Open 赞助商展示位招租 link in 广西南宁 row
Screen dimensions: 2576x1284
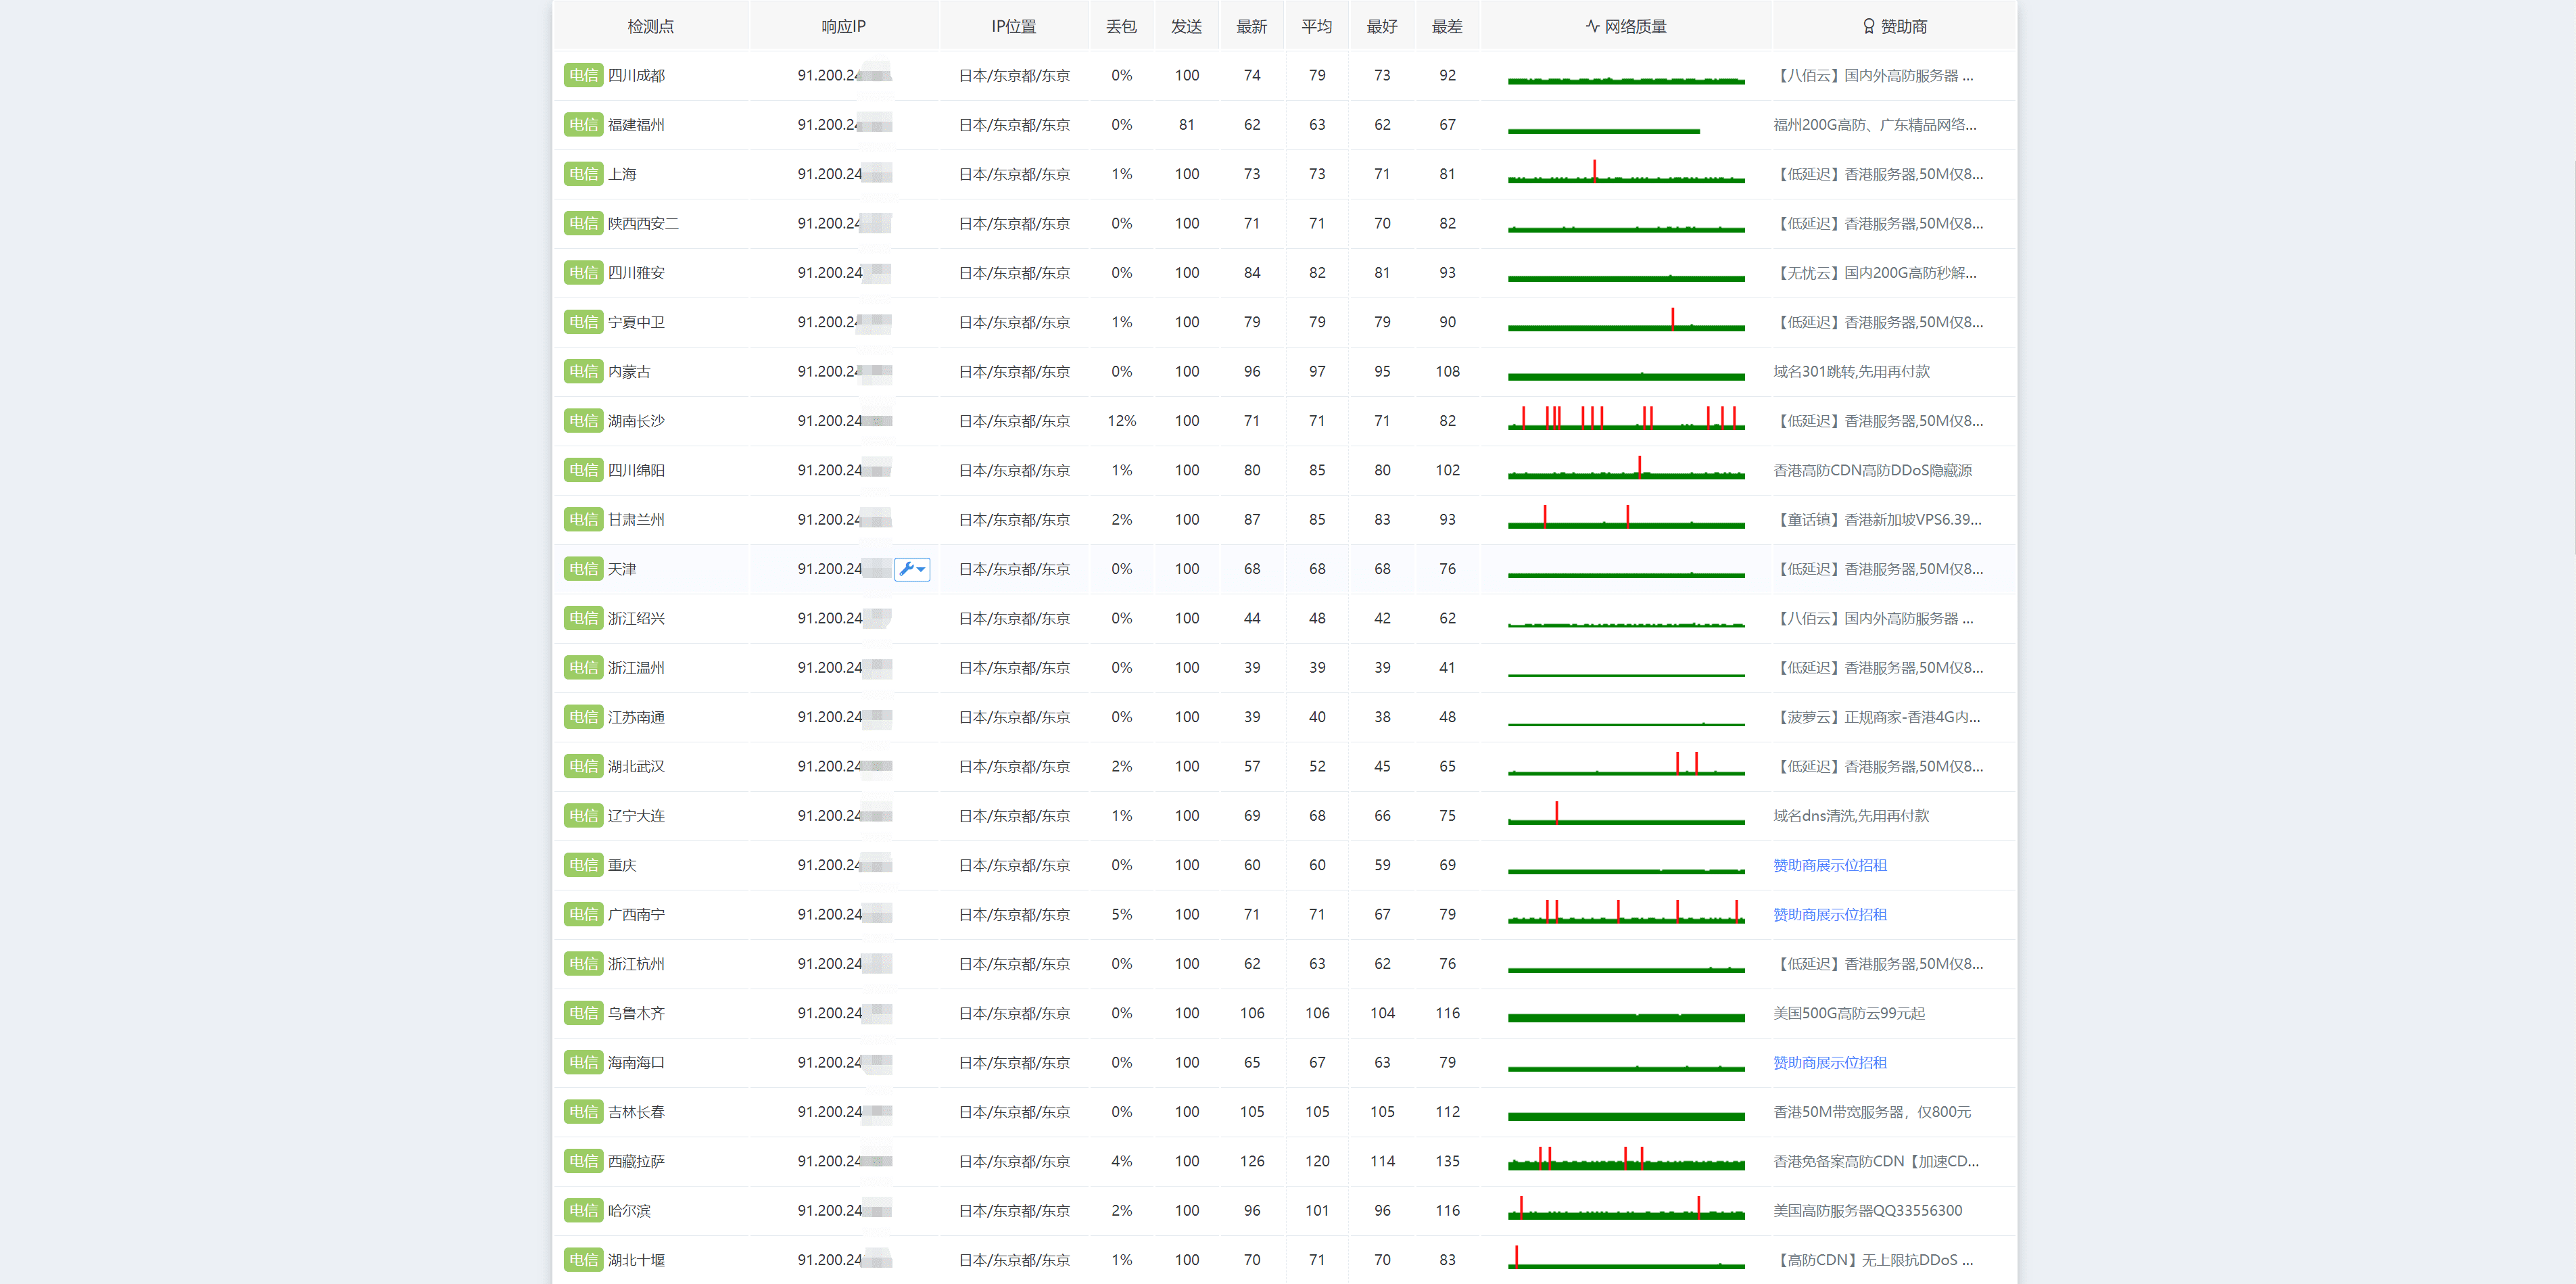pyautogui.click(x=1829, y=914)
